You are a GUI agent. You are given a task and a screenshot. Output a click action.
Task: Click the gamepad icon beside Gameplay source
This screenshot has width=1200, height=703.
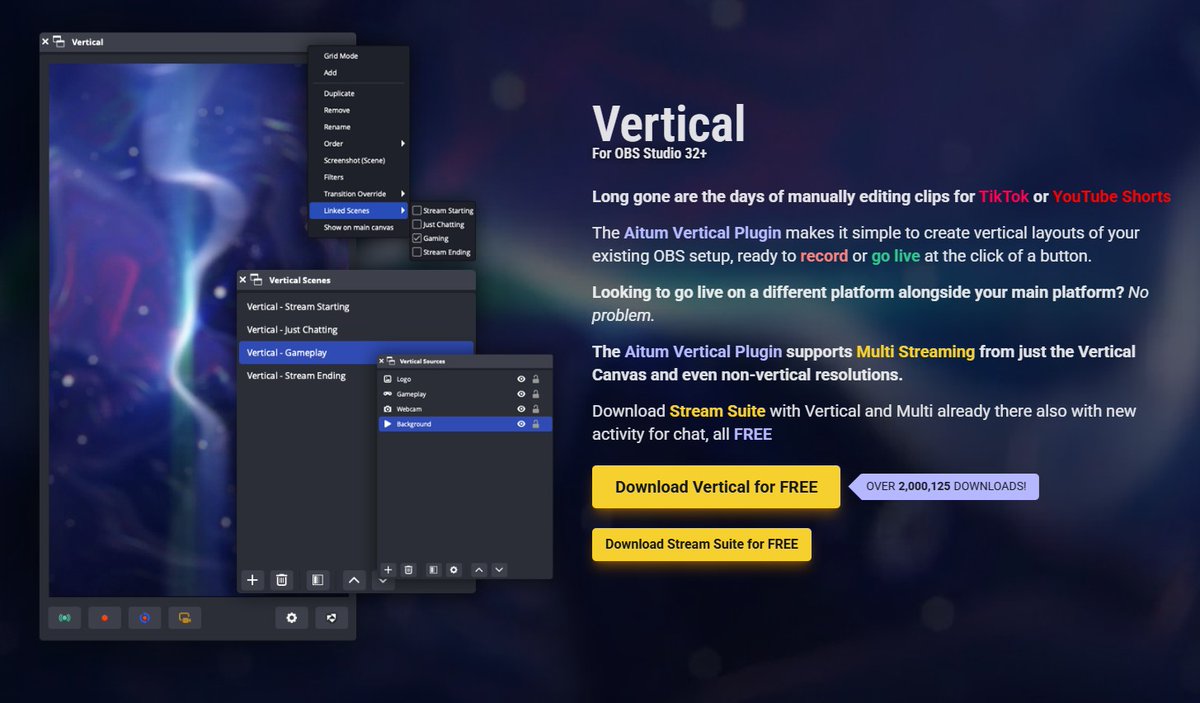(388, 395)
